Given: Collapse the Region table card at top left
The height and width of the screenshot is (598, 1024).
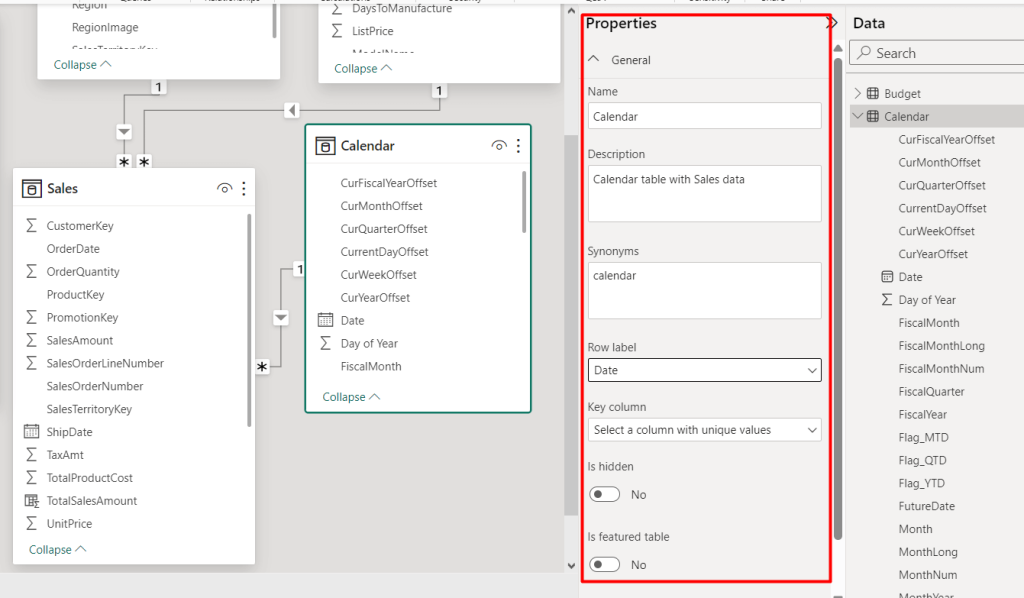Looking at the screenshot, I should [x=82, y=65].
